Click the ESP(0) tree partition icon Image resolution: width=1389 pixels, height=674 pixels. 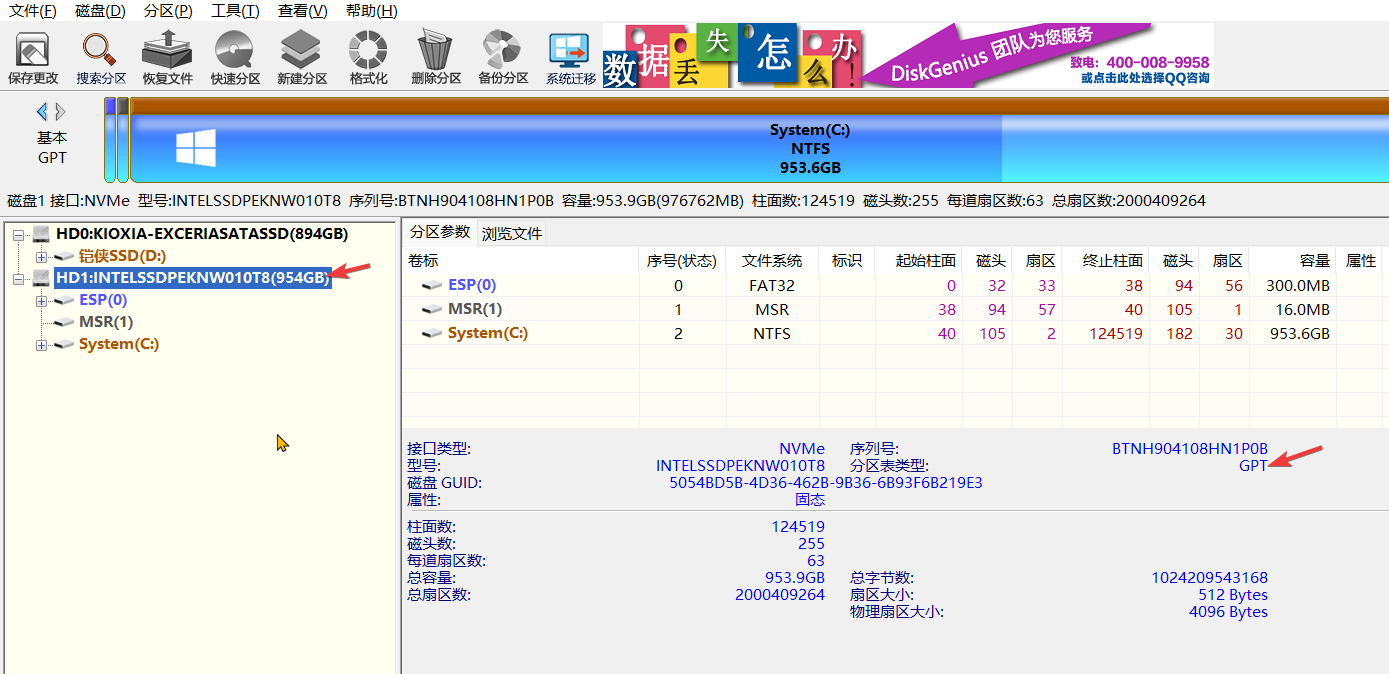coord(65,300)
